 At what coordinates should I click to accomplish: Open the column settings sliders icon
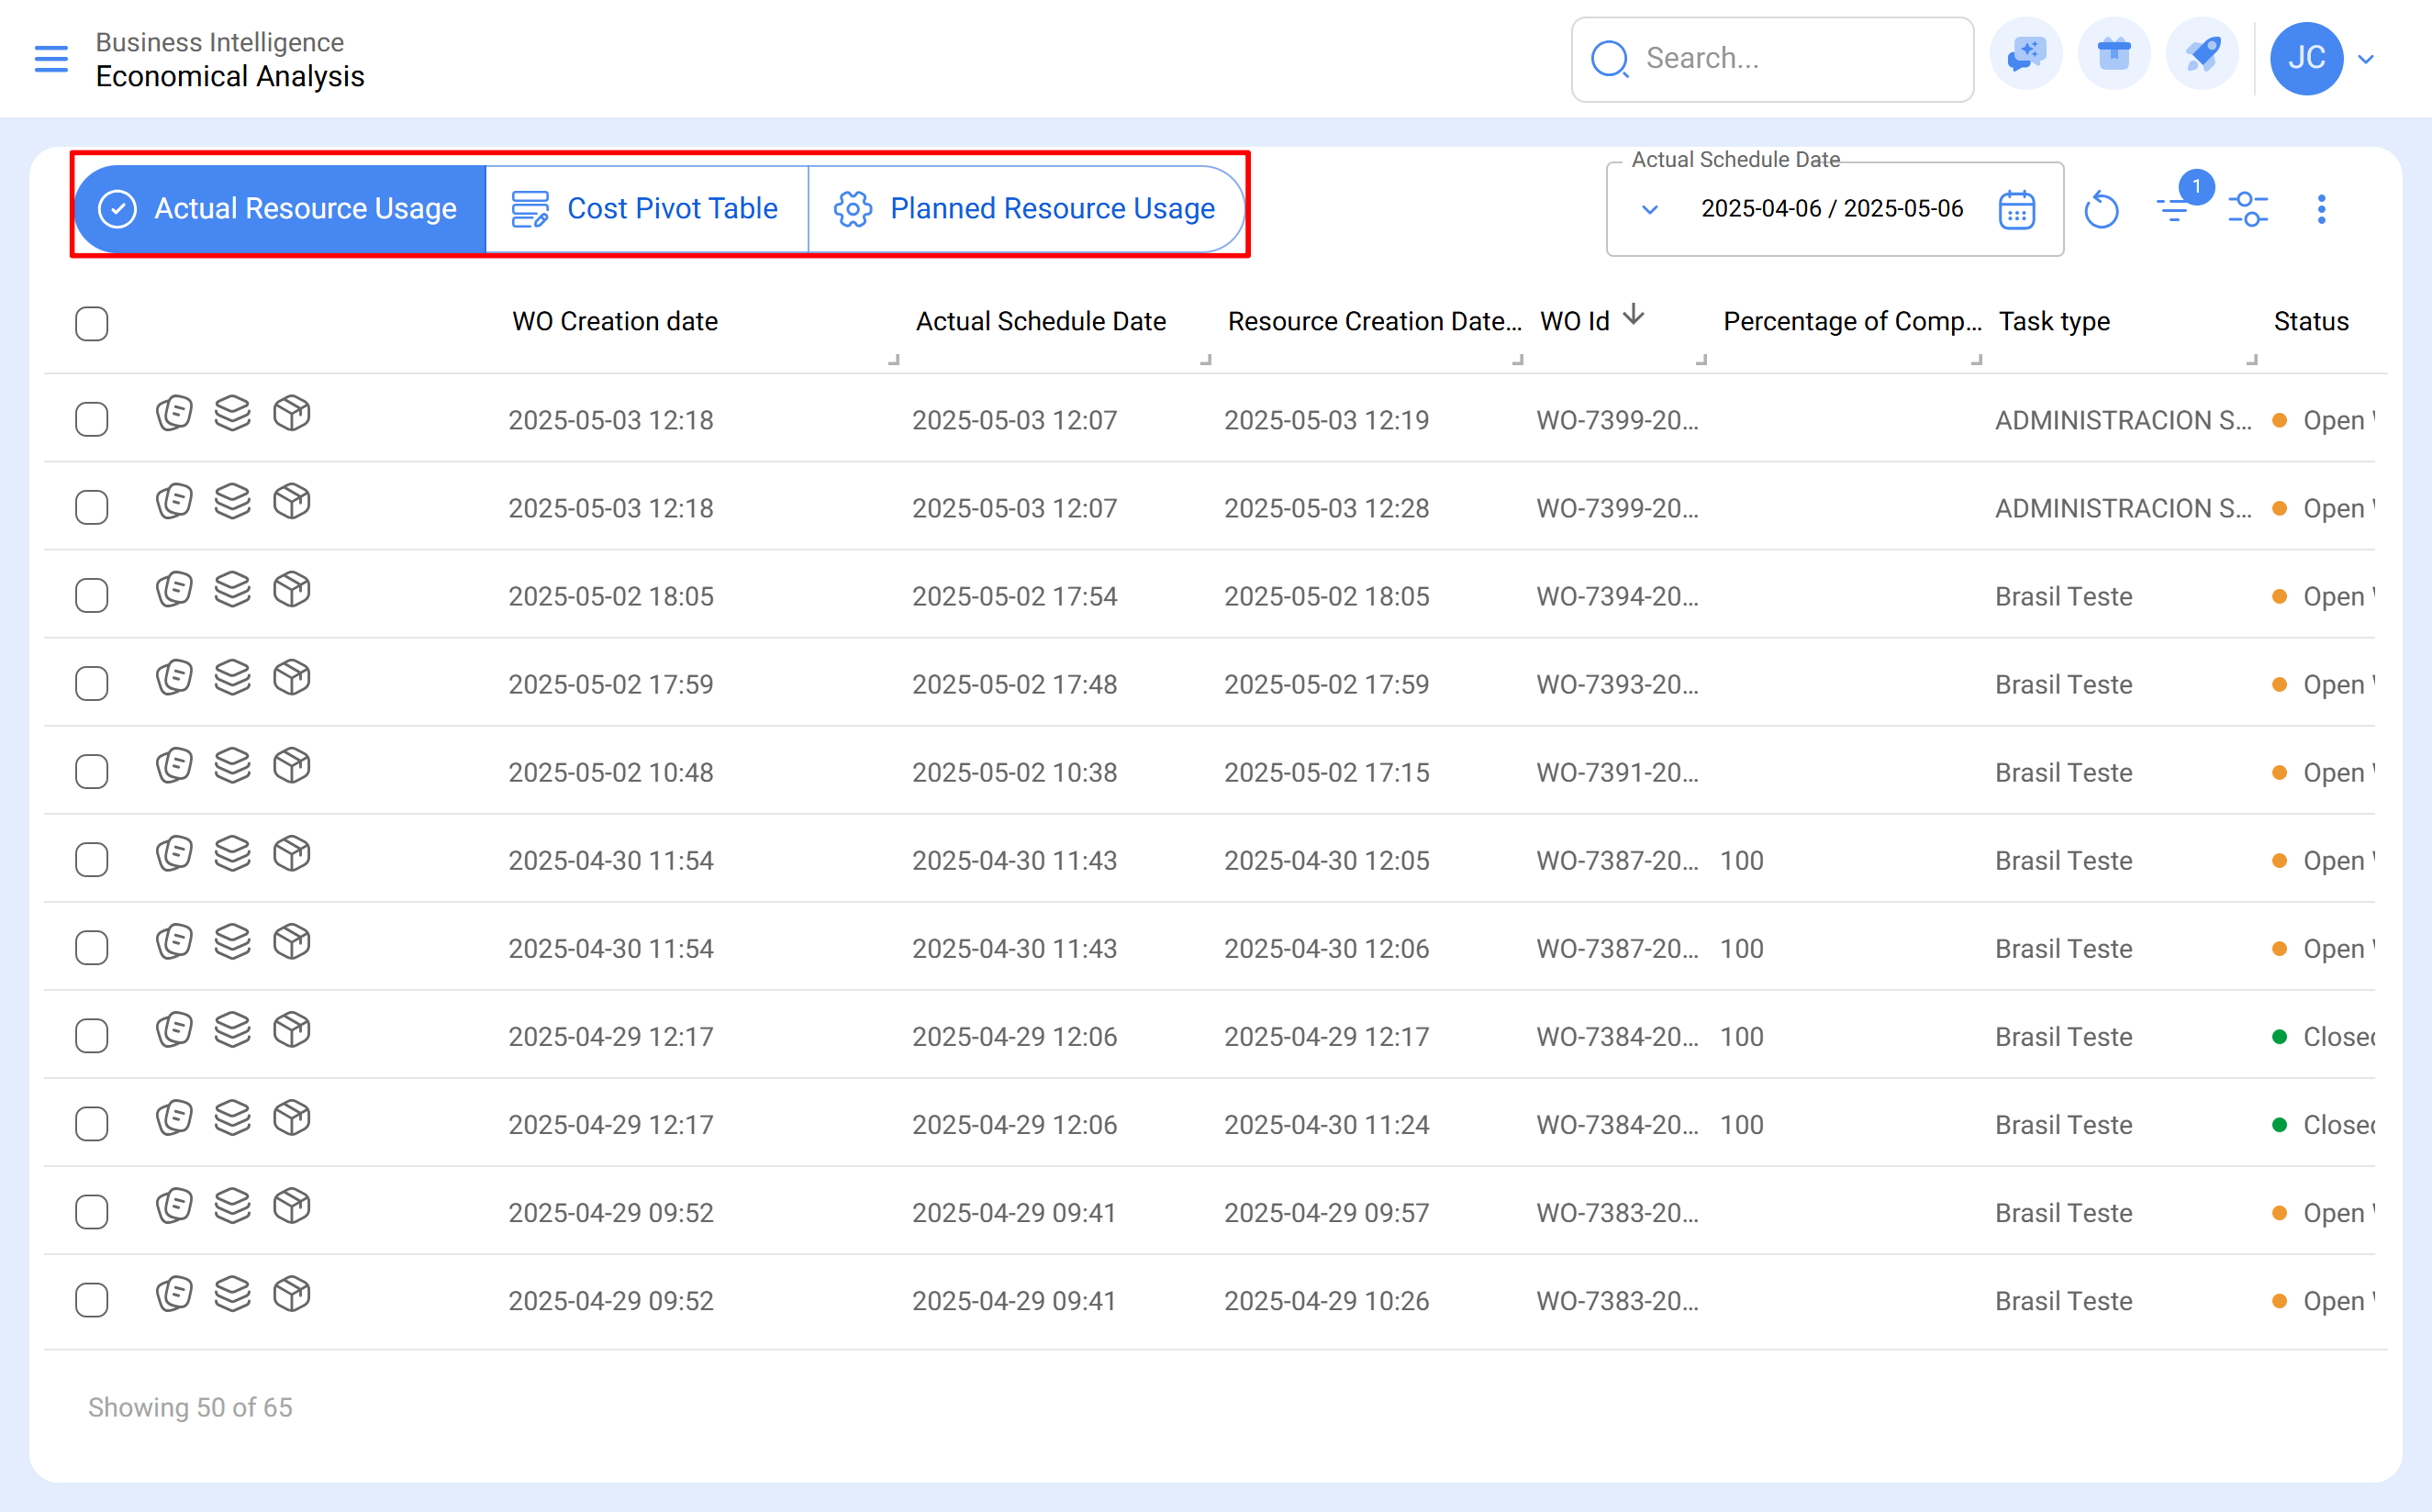(2248, 209)
